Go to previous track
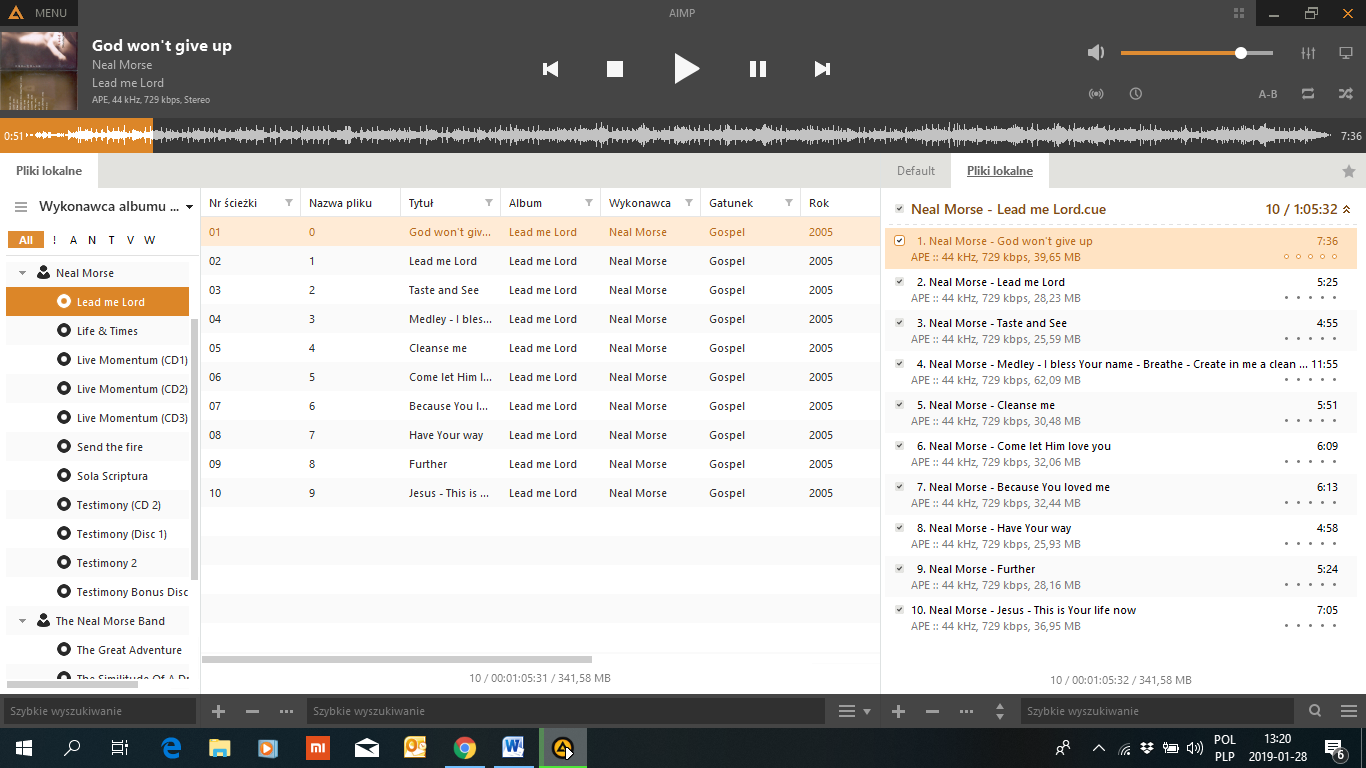1366x768 pixels. coord(550,69)
